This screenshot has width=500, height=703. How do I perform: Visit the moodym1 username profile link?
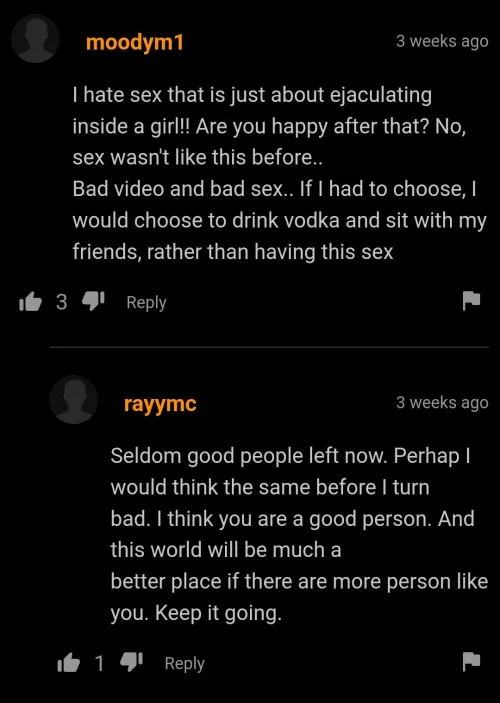click(x=135, y=43)
